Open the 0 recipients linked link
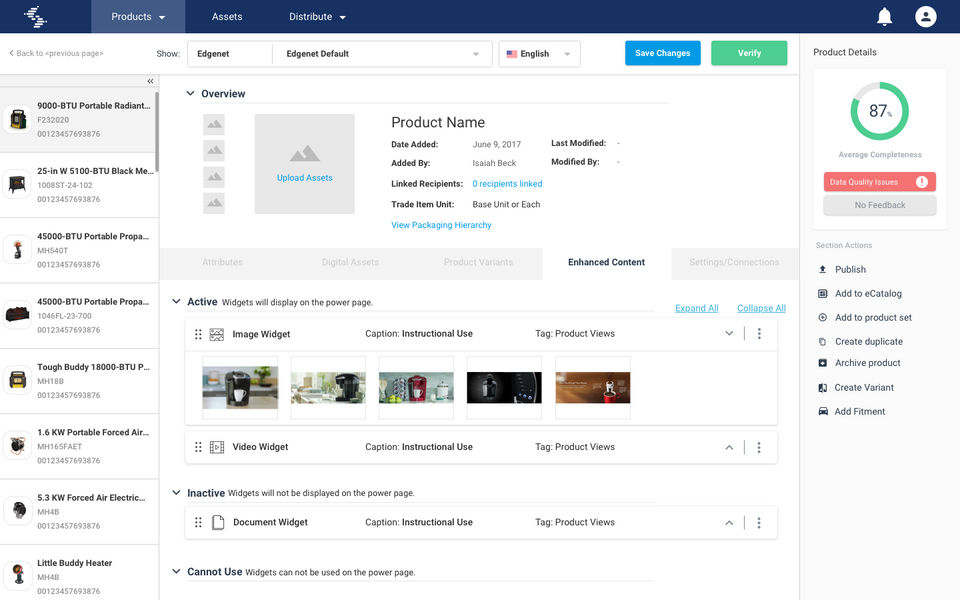The height and width of the screenshot is (600, 960). (507, 184)
